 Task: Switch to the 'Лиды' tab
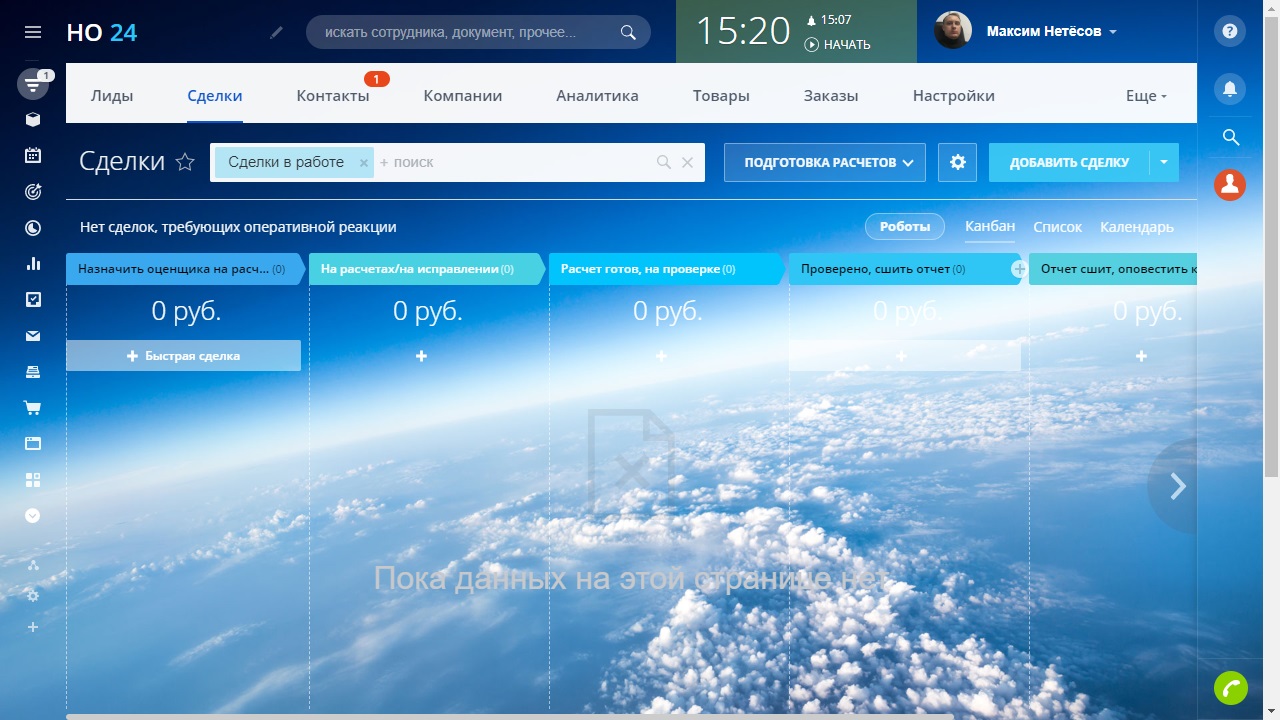click(112, 96)
